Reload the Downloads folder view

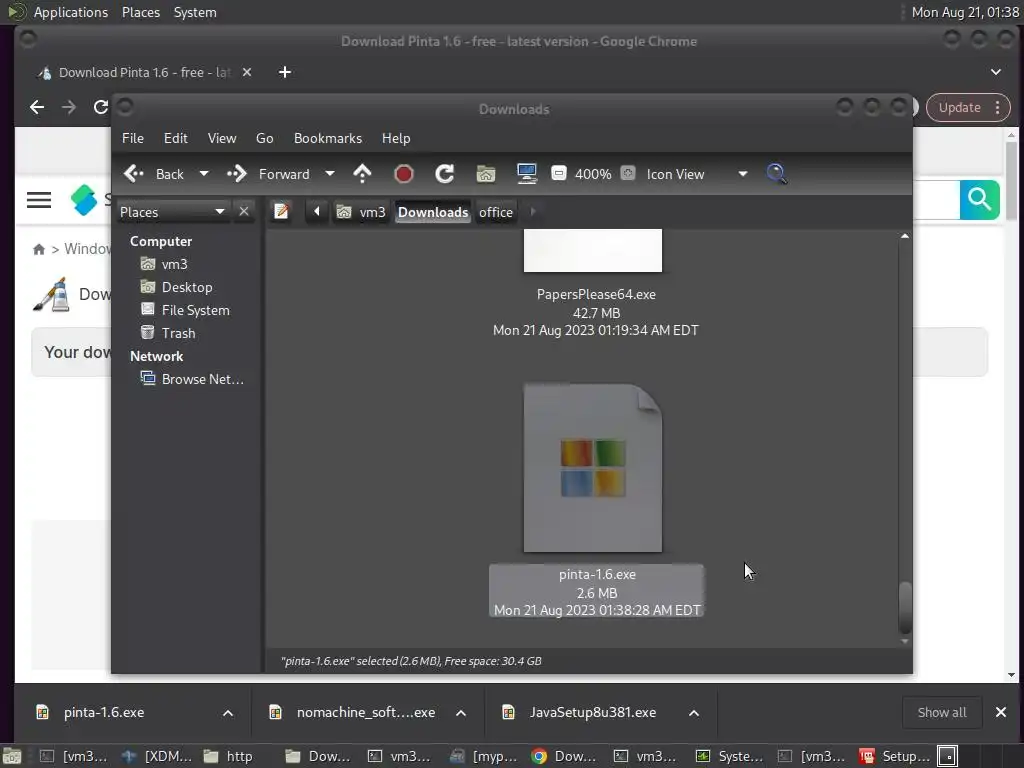(445, 174)
